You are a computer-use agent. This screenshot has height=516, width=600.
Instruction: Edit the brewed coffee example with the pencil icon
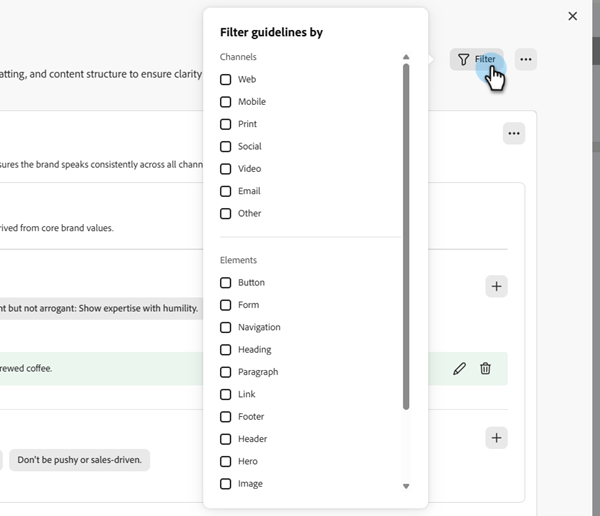pyautogui.click(x=459, y=368)
